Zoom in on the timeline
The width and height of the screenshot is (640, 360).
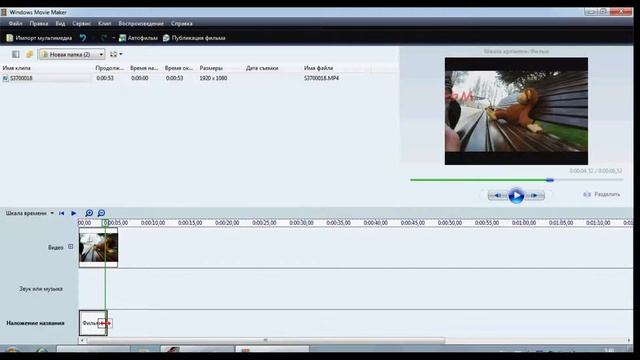(x=89, y=213)
